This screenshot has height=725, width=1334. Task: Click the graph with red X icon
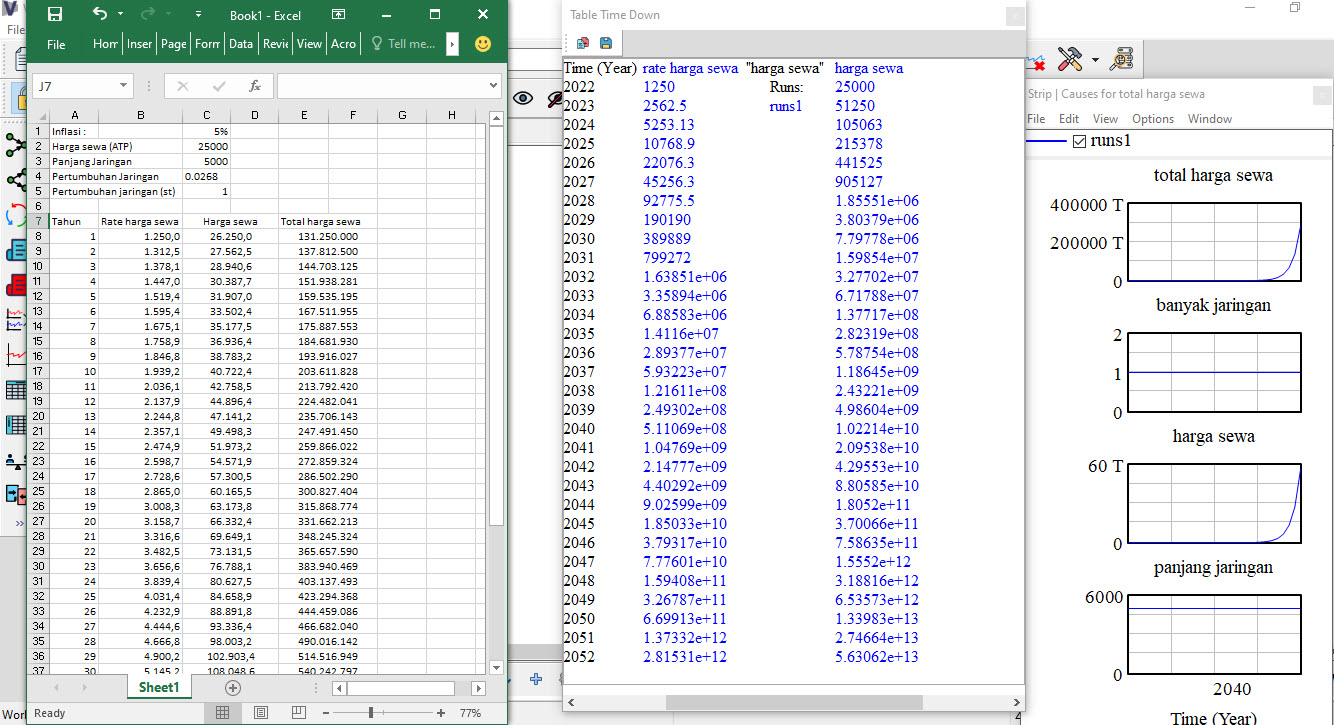point(1036,63)
